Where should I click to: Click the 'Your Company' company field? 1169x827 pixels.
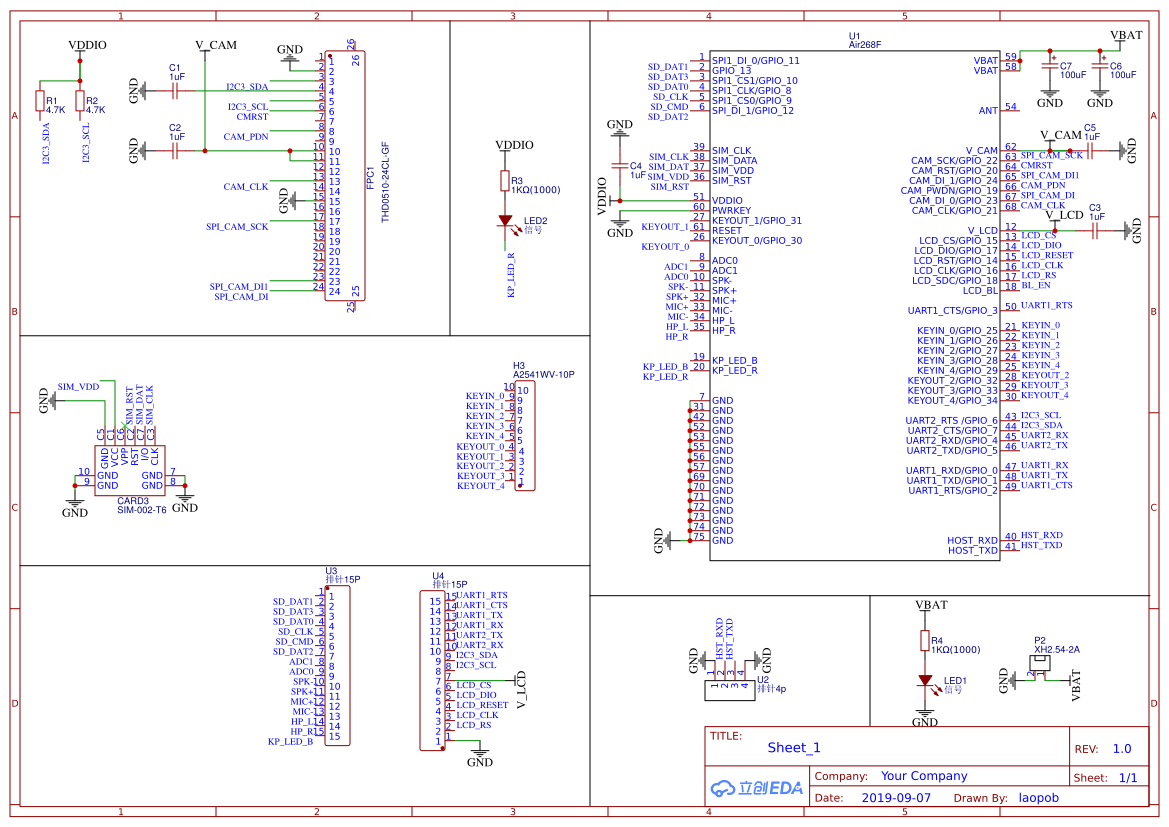tap(924, 776)
